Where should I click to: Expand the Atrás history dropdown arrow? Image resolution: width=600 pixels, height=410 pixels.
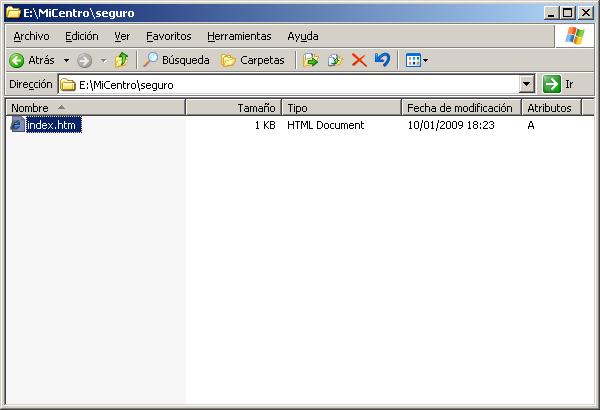[x=66, y=60]
